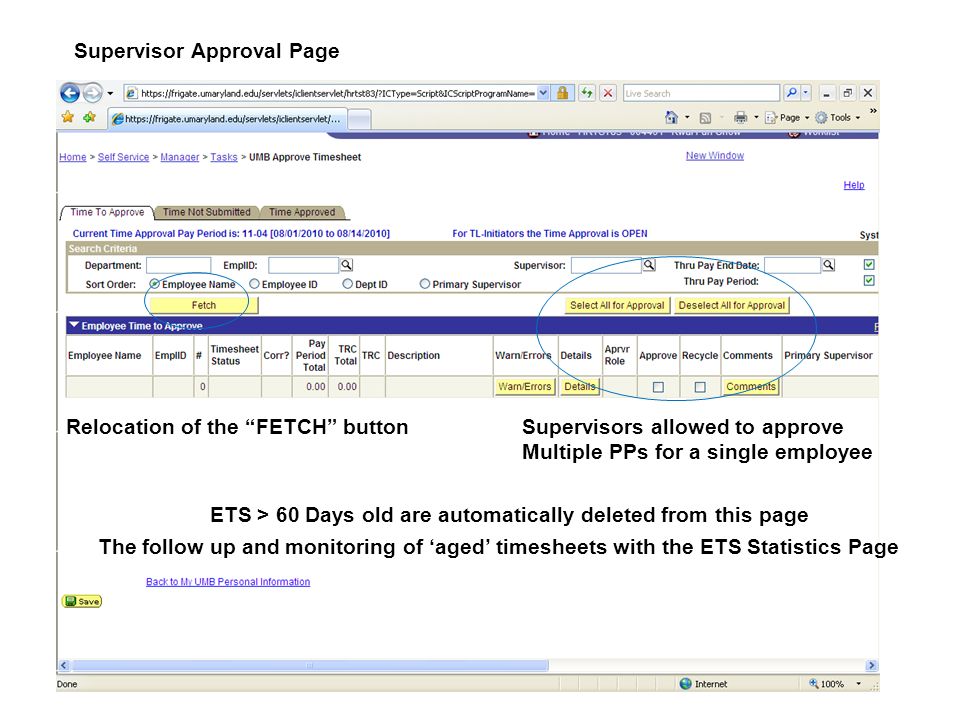Click the RSS Feeds icon
Viewport: 960px width, 720px height.
pyautogui.click(x=705, y=118)
